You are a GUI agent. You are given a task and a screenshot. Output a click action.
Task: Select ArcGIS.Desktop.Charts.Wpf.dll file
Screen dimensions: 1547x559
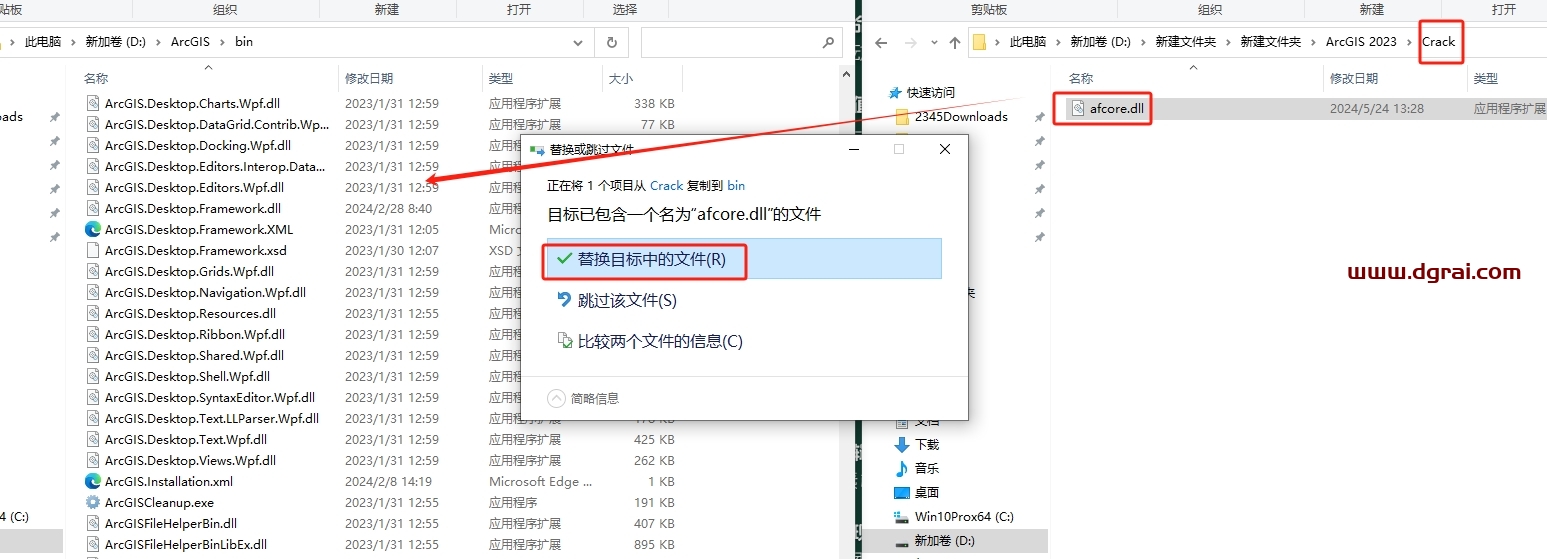(x=192, y=103)
